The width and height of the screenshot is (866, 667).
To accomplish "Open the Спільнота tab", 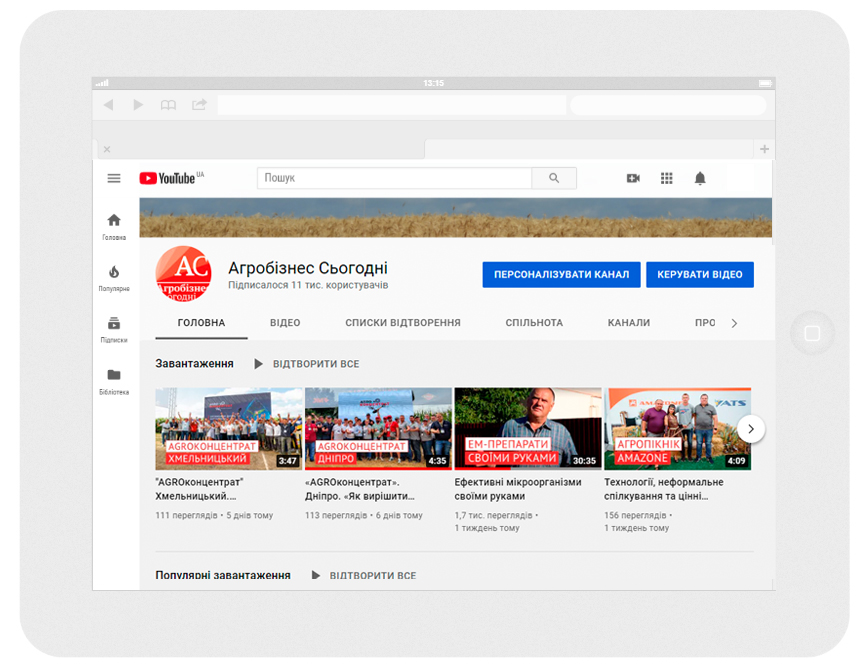I will coord(534,323).
